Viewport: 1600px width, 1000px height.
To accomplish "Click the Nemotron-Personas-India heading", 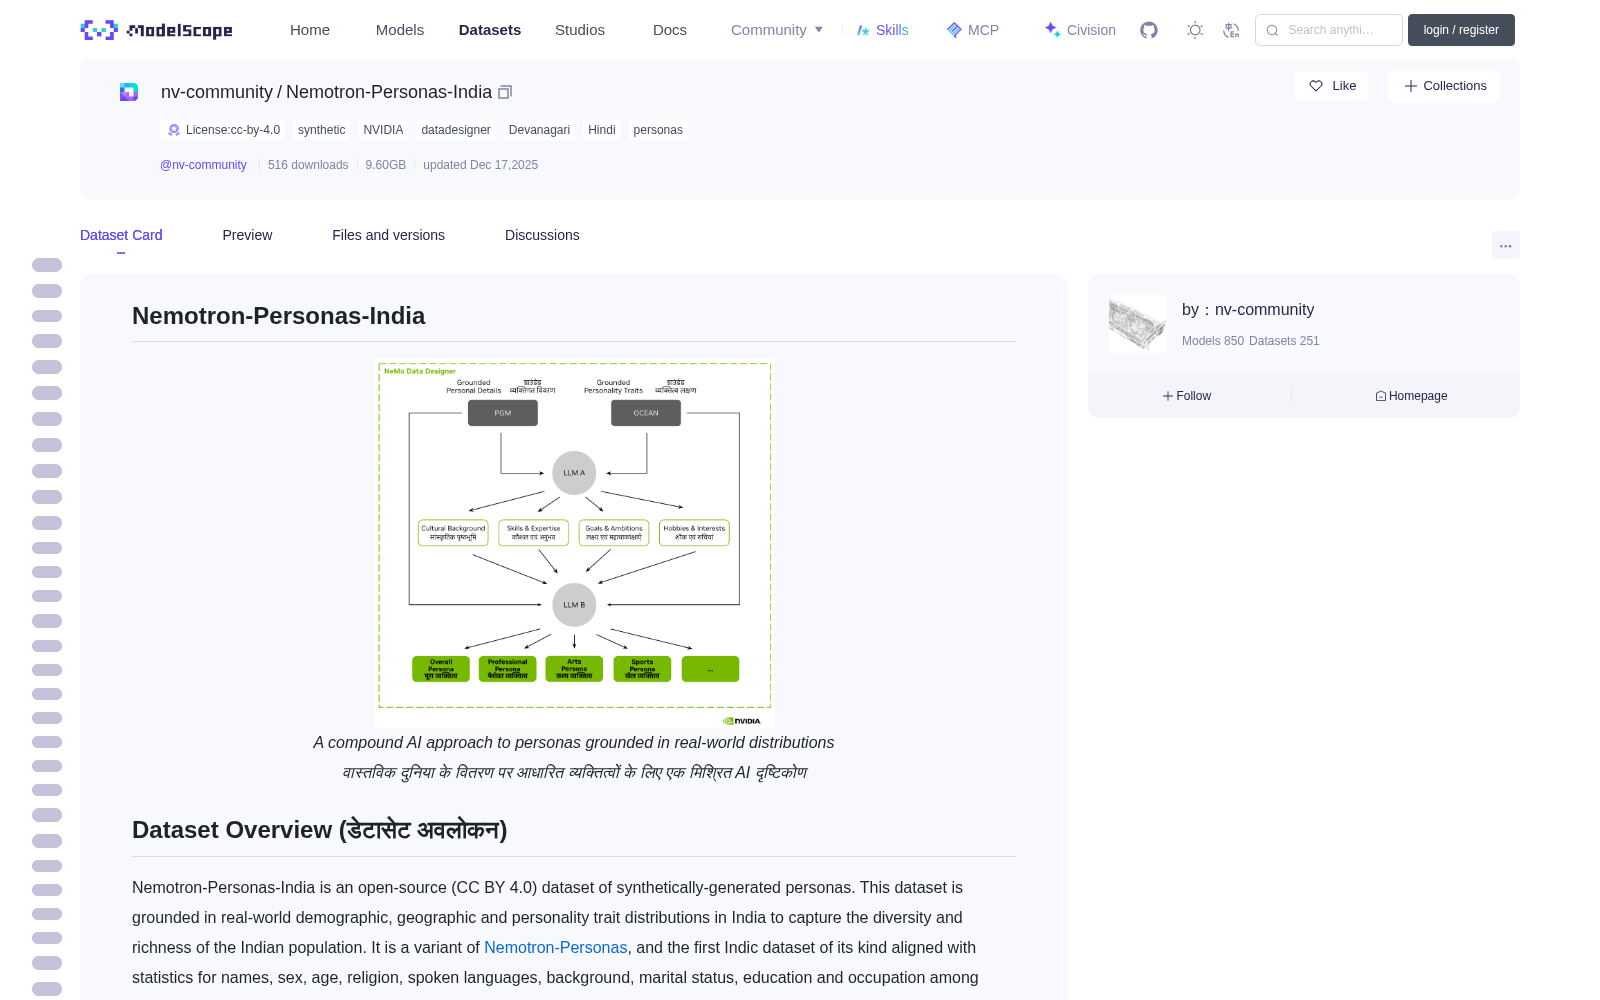I will [279, 316].
